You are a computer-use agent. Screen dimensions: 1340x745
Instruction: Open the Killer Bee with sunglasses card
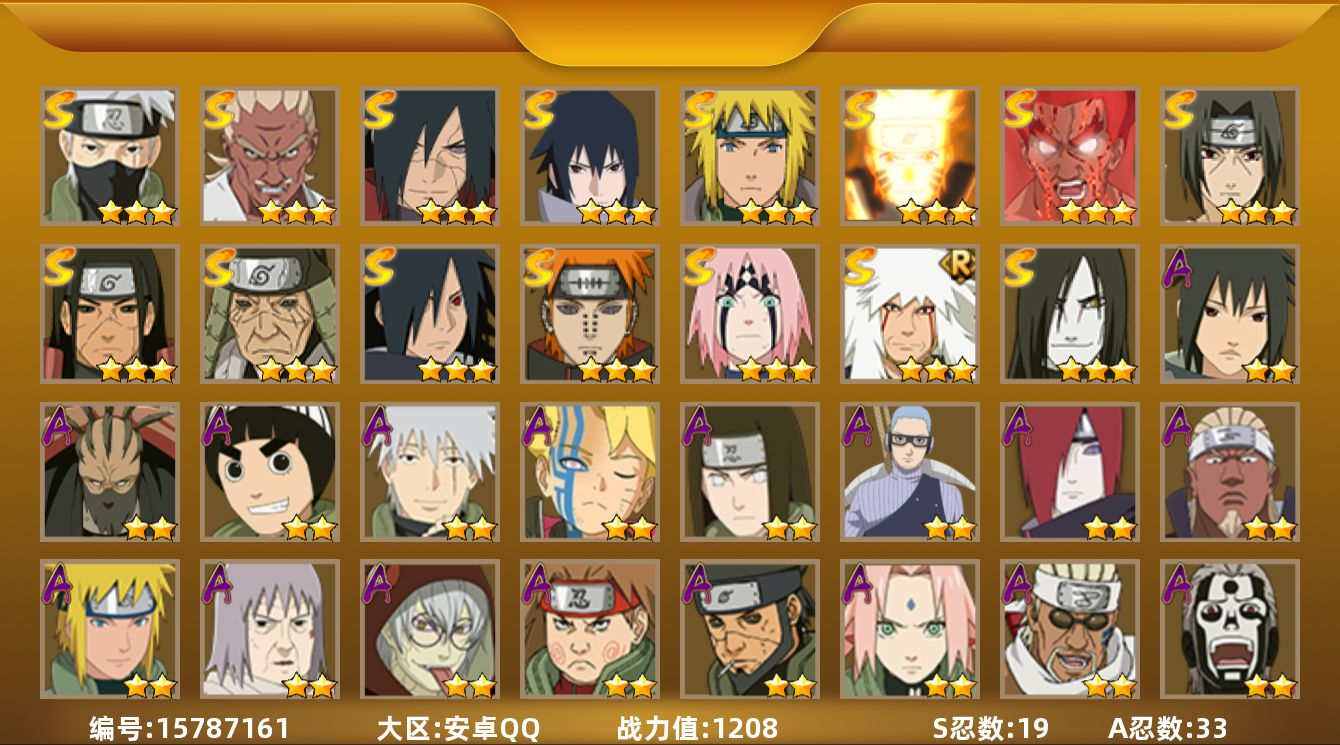pos(1069,629)
